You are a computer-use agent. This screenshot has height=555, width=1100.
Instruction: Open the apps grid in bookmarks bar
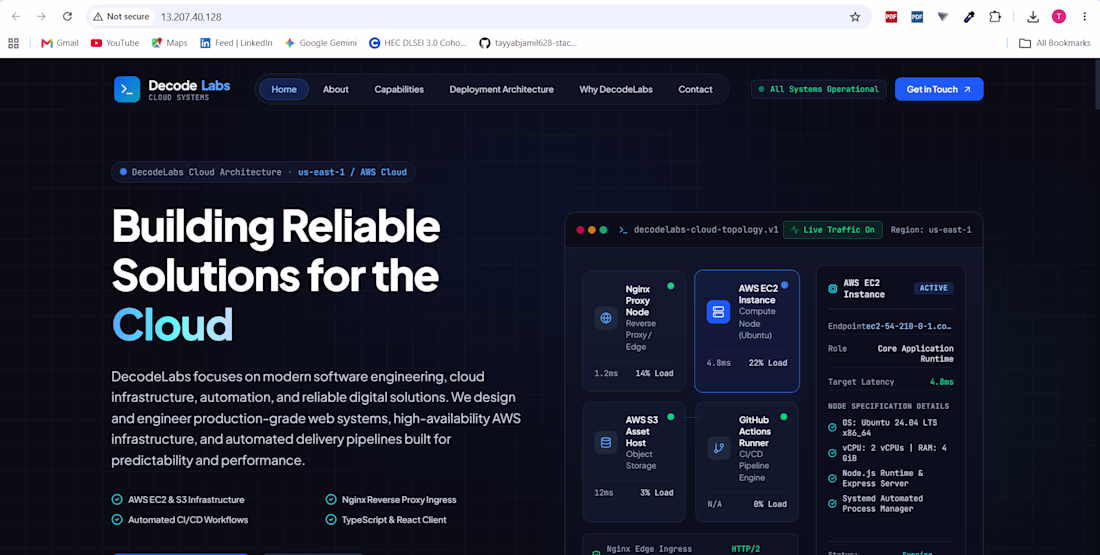click(13, 43)
